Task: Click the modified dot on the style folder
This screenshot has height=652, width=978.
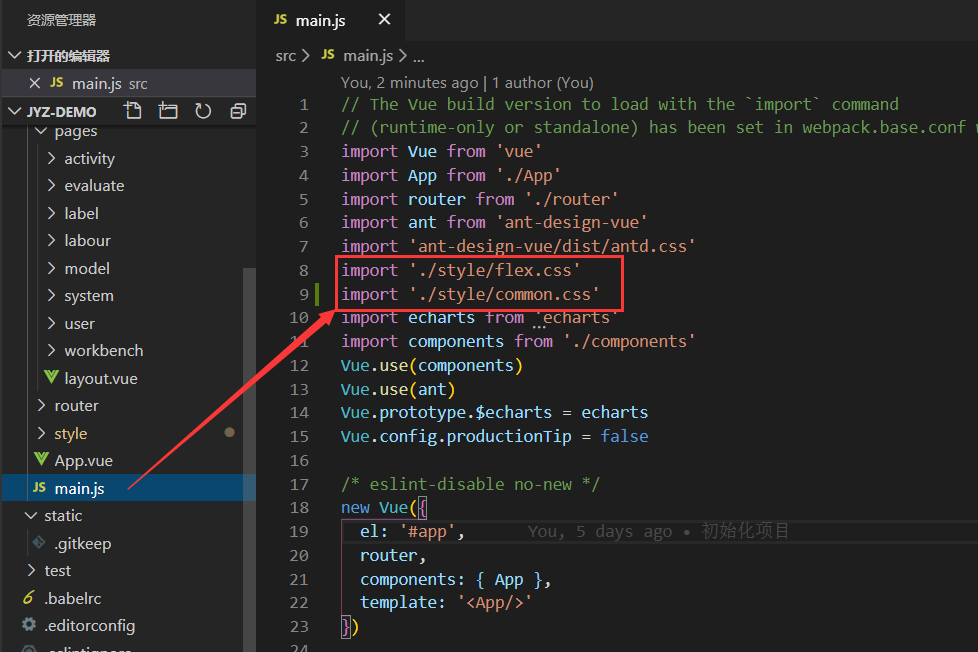Action: click(230, 432)
